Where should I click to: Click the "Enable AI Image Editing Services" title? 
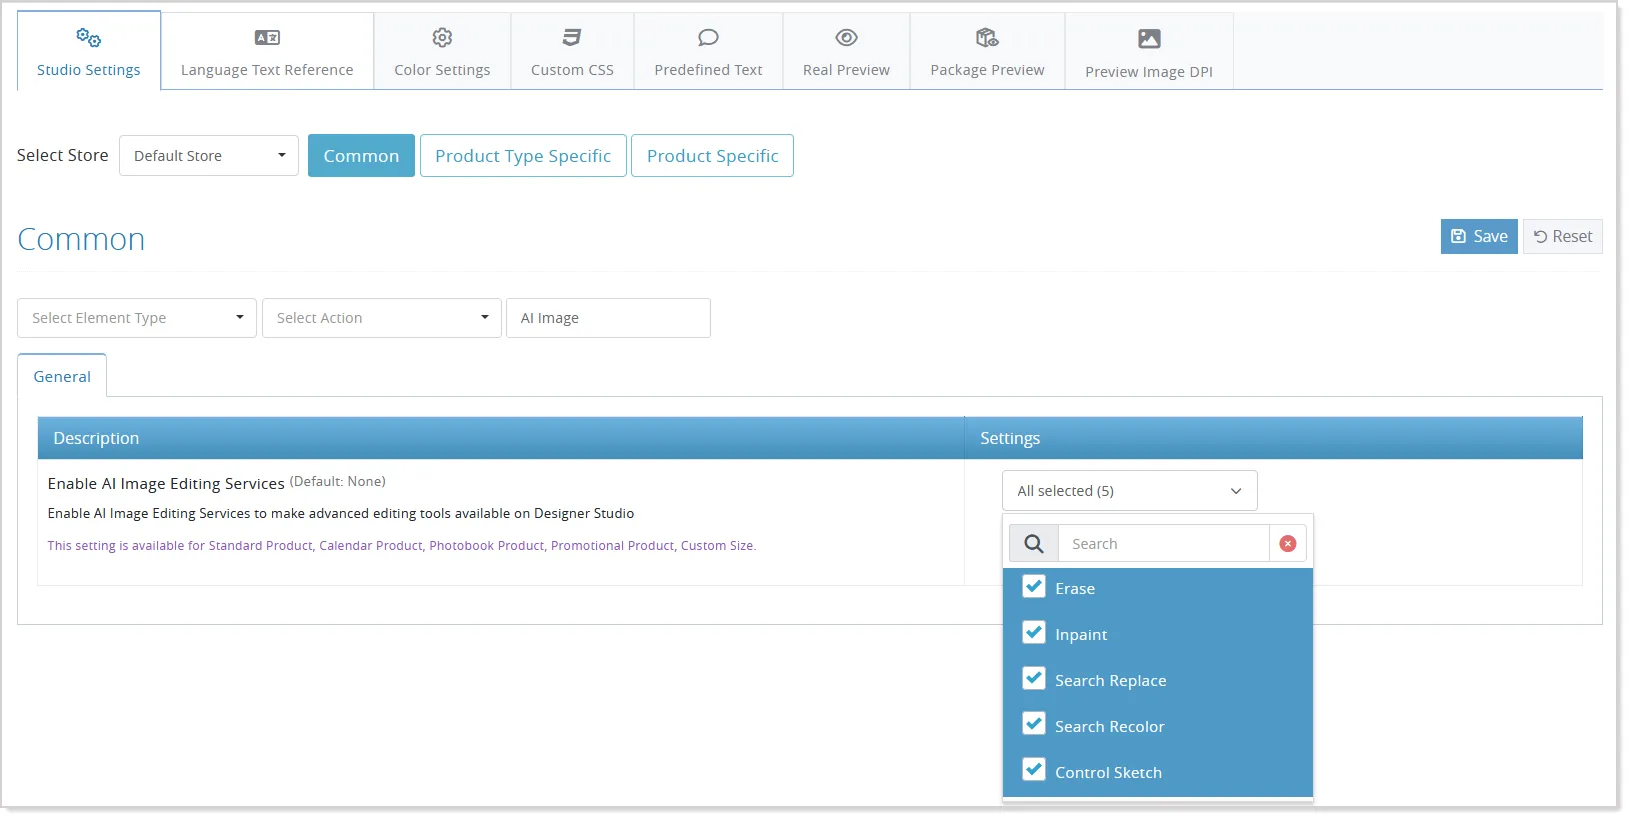click(166, 484)
